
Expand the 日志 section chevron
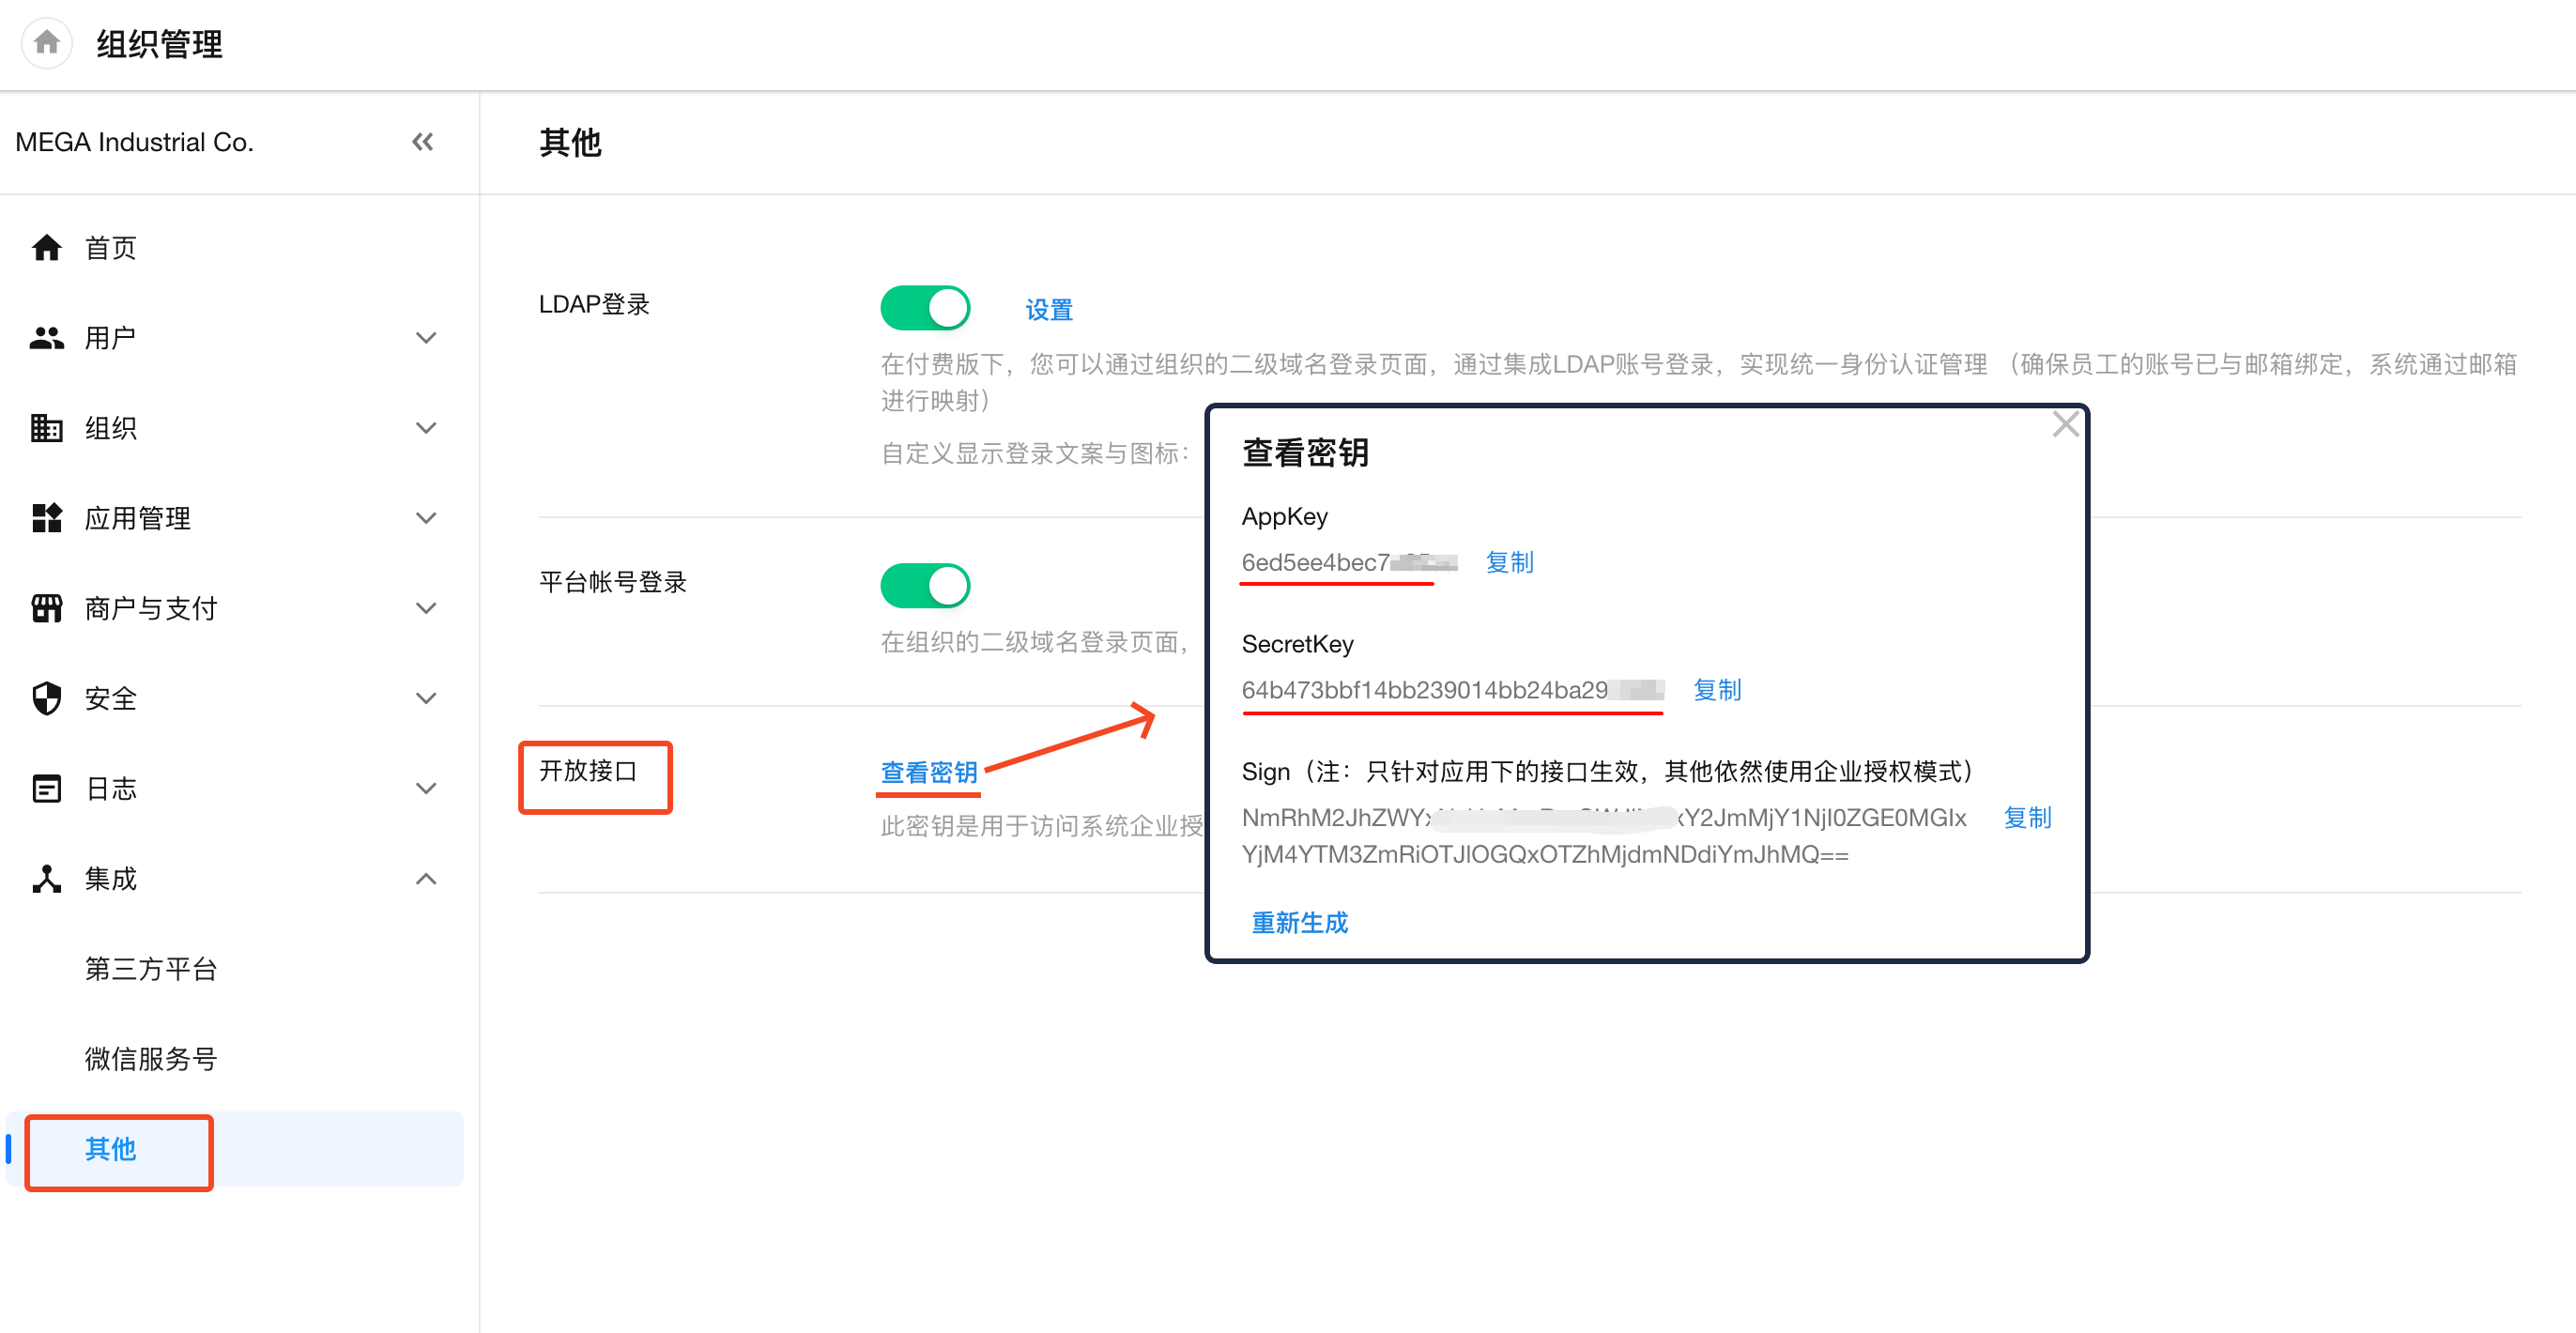point(426,788)
